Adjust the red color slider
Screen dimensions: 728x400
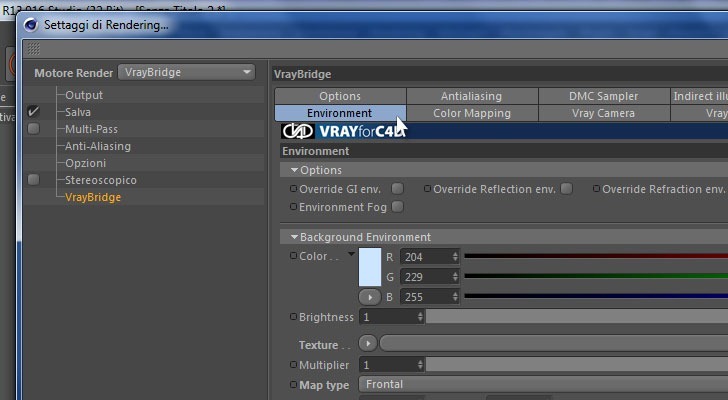click(596, 256)
